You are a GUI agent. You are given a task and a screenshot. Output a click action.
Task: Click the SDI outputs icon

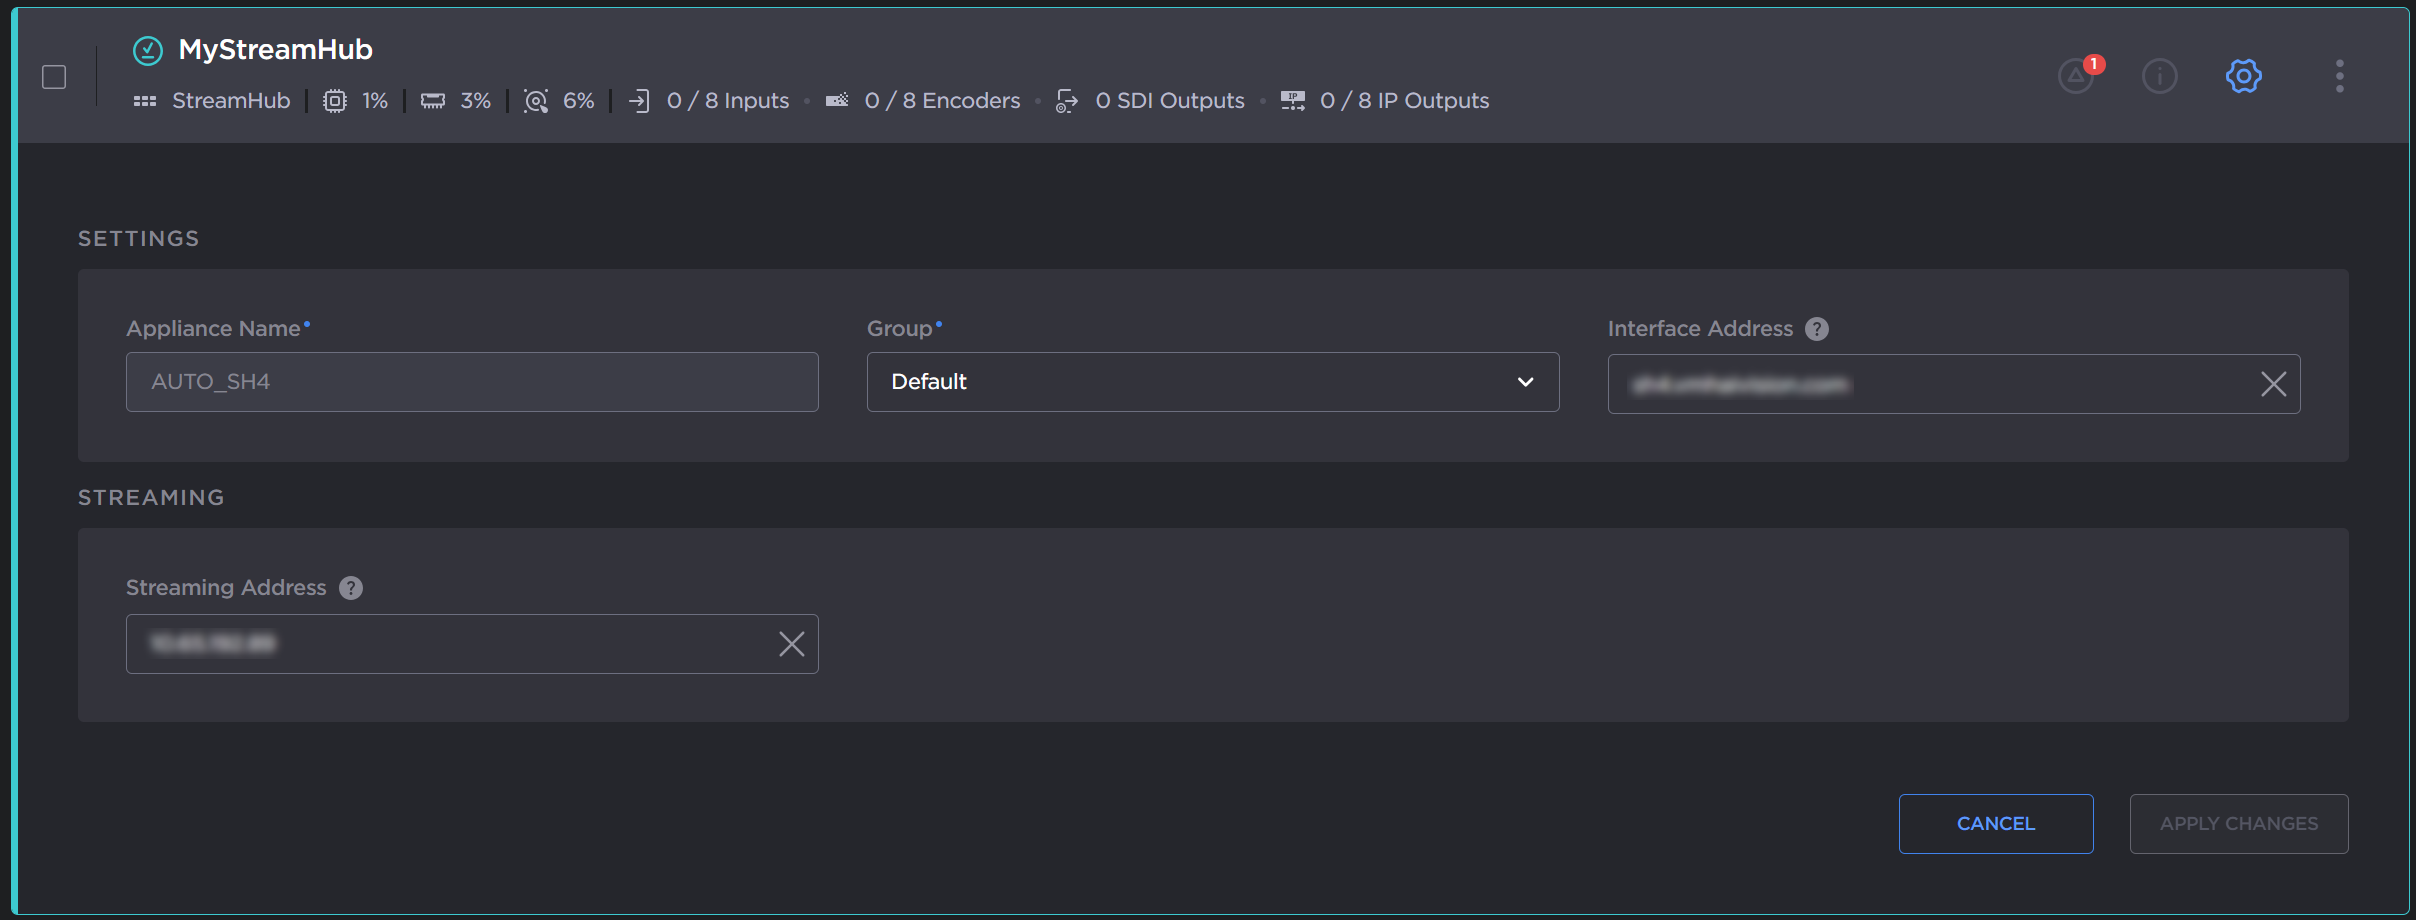tap(1067, 101)
